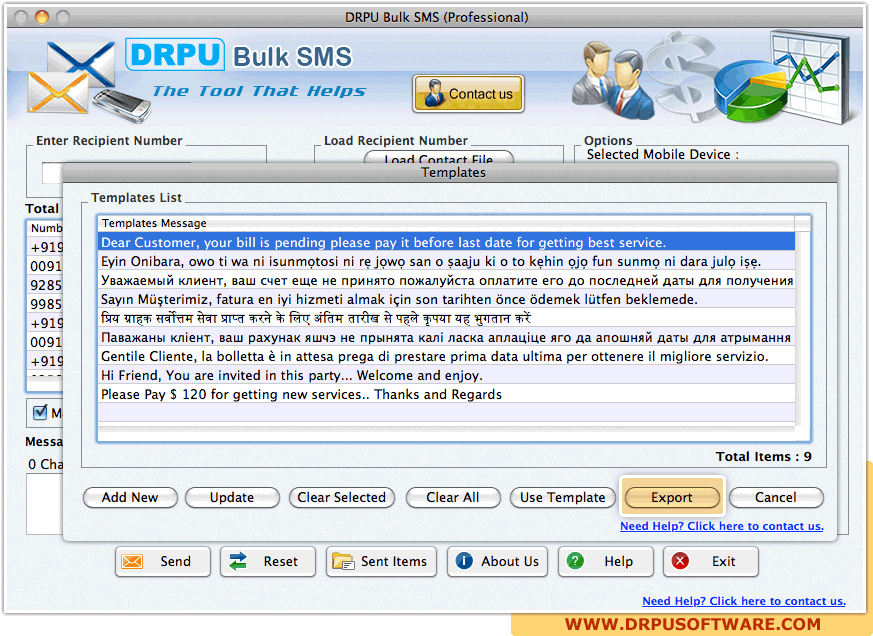Cancel the Templates dialog

tap(776, 497)
